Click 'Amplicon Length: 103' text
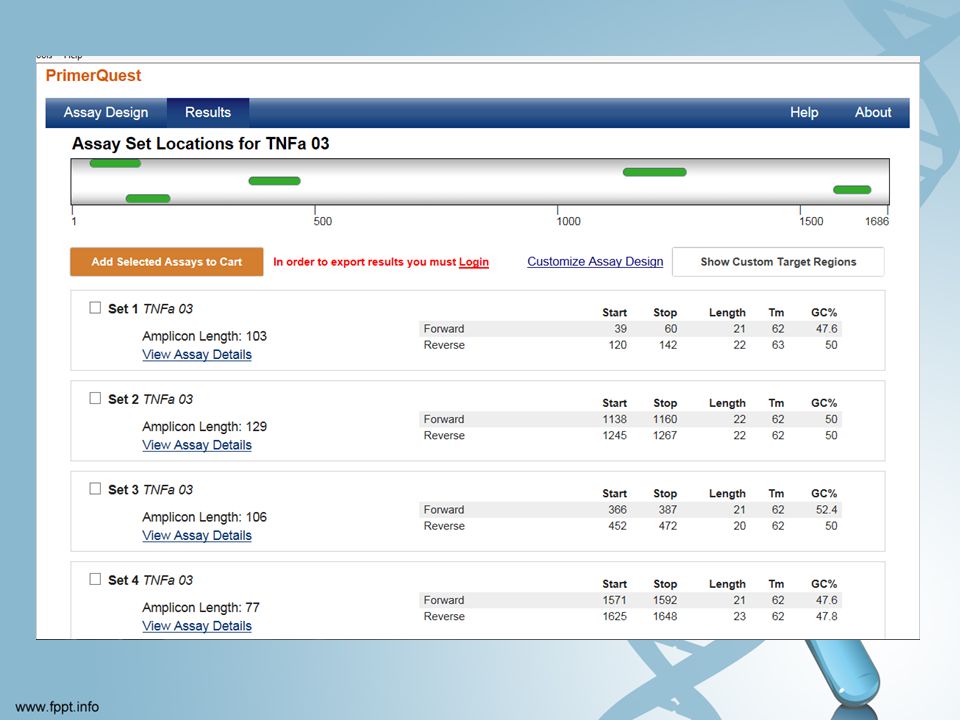 click(204, 336)
